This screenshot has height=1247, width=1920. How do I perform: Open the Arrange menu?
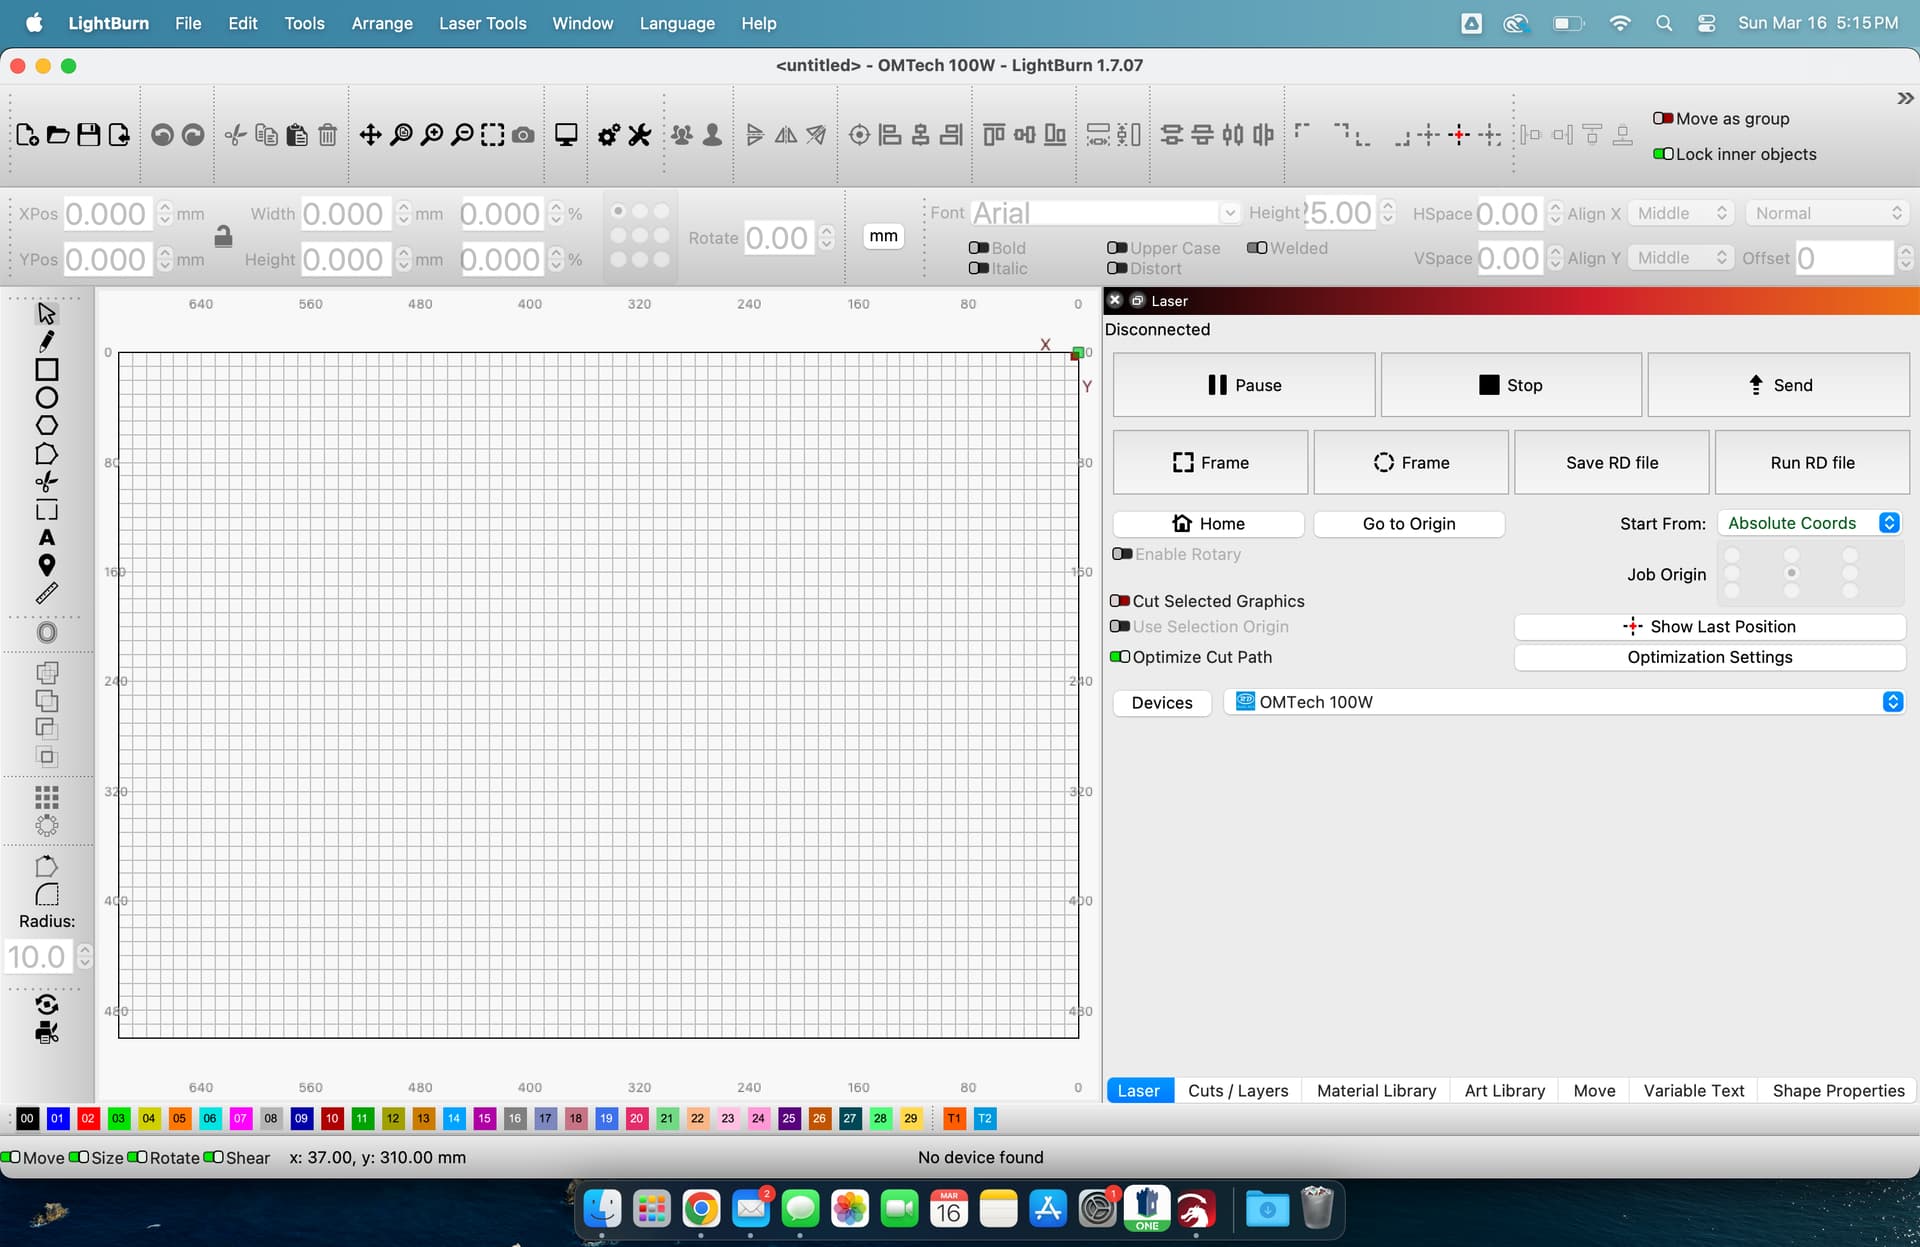pos(381,23)
